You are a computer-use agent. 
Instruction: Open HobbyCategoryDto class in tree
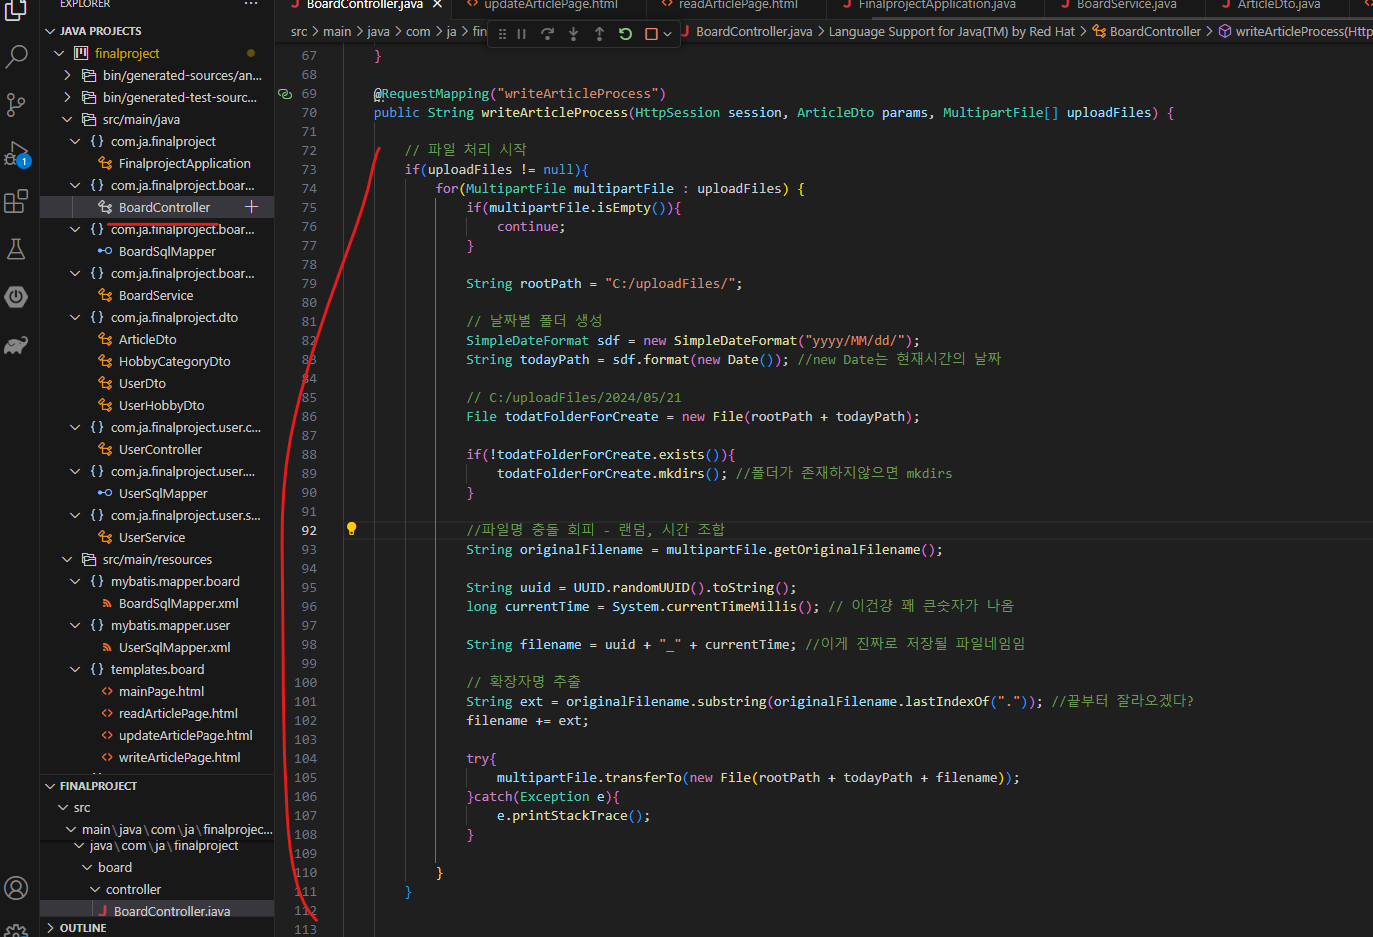[x=174, y=361]
